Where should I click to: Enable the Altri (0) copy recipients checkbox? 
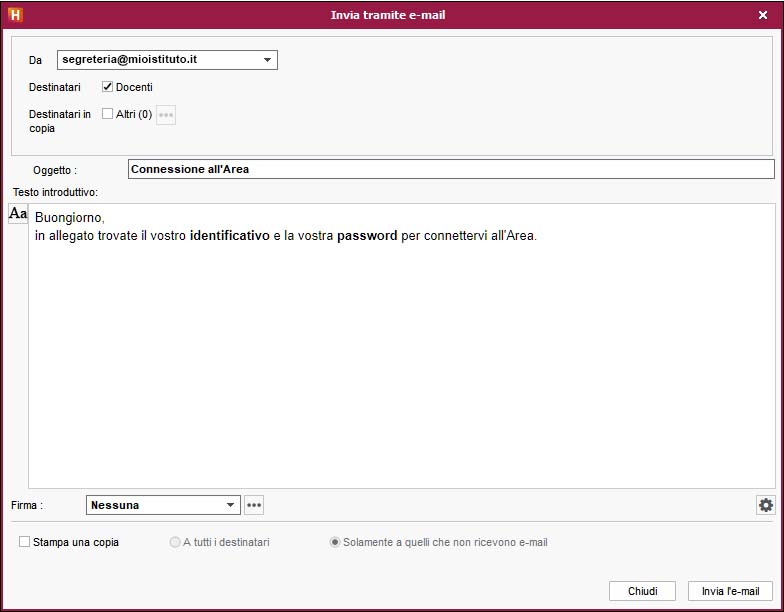pyautogui.click(x=108, y=114)
